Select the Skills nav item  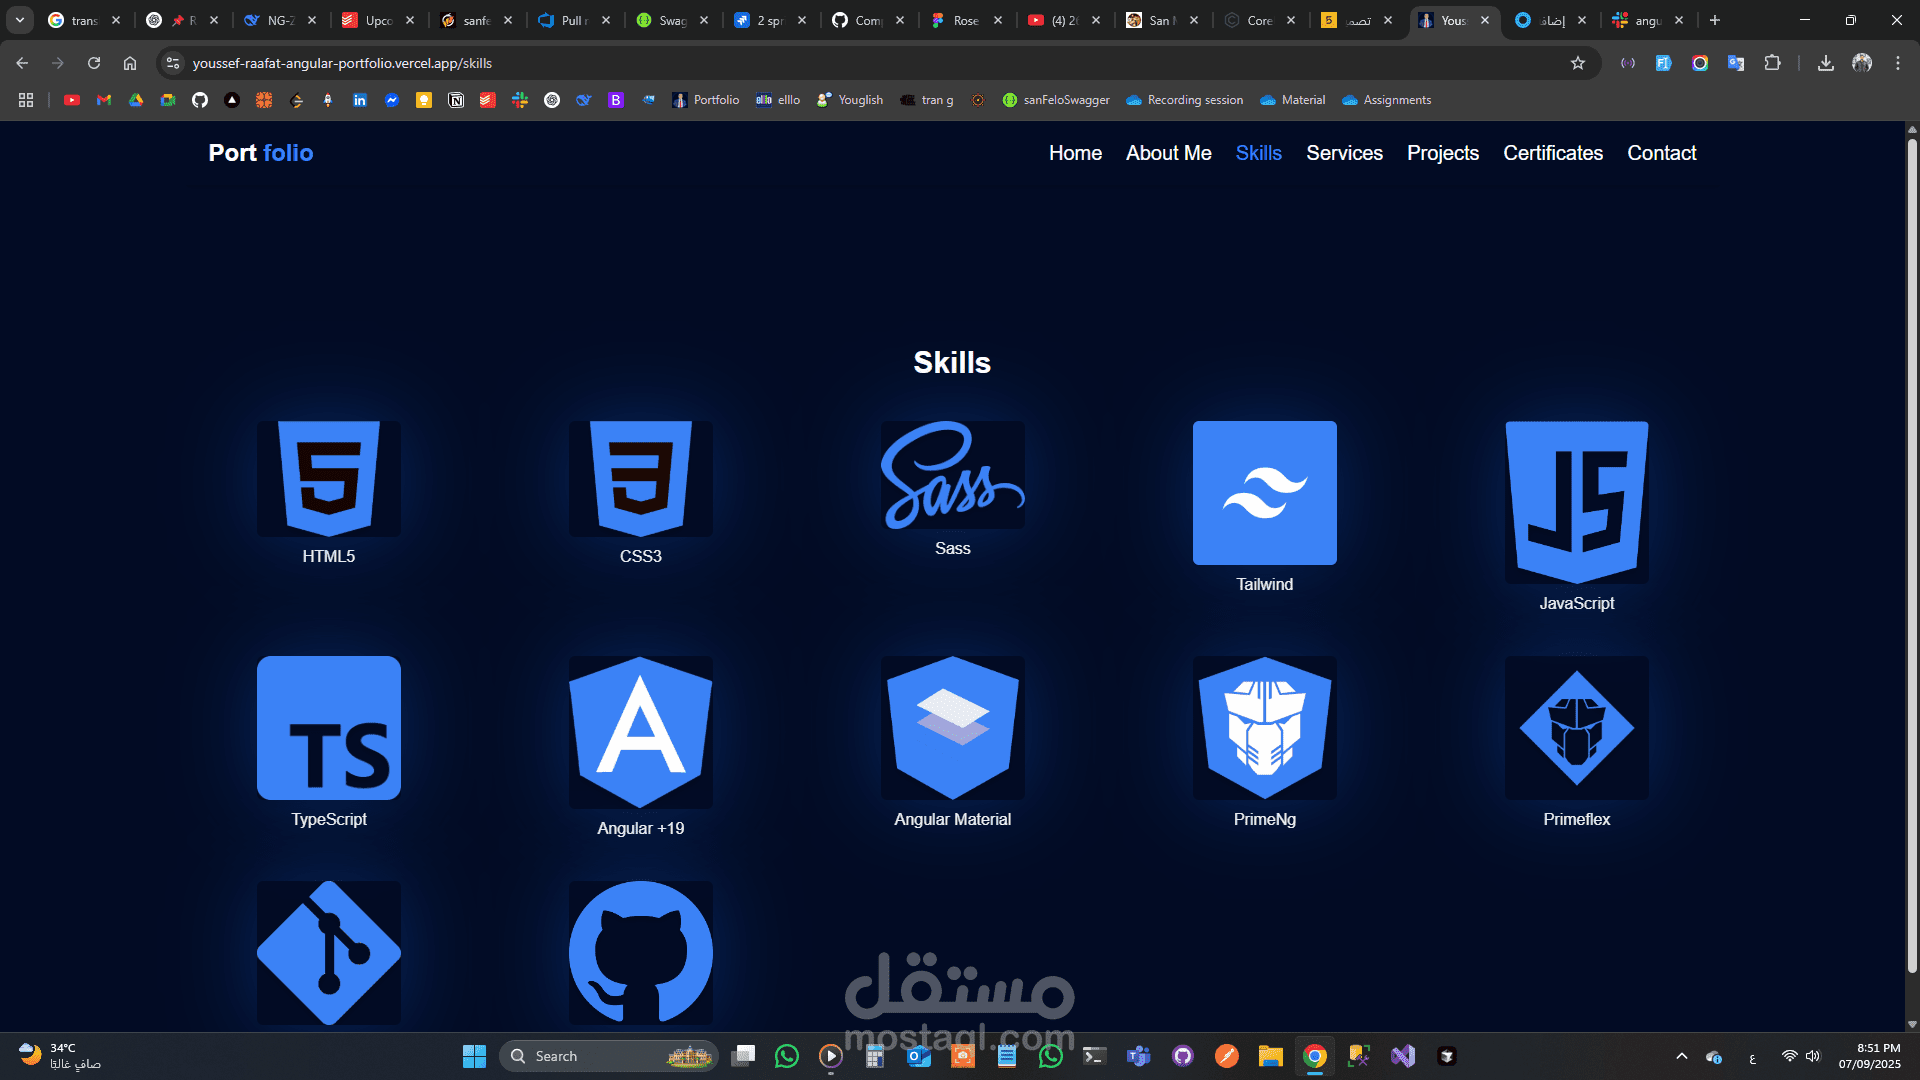[x=1258, y=153]
